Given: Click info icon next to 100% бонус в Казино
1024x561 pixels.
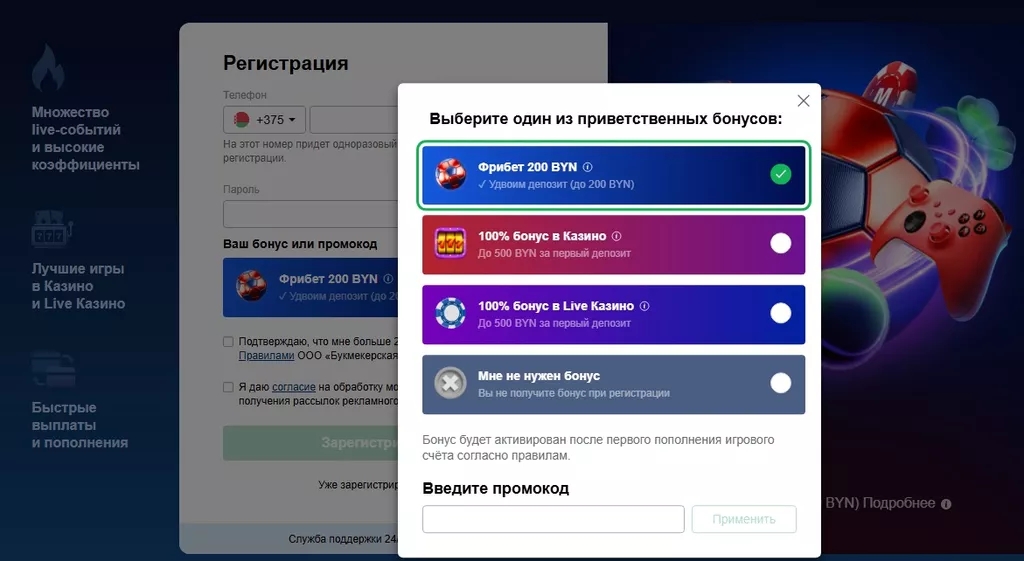Looking at the screenshot, I should 616,236.
